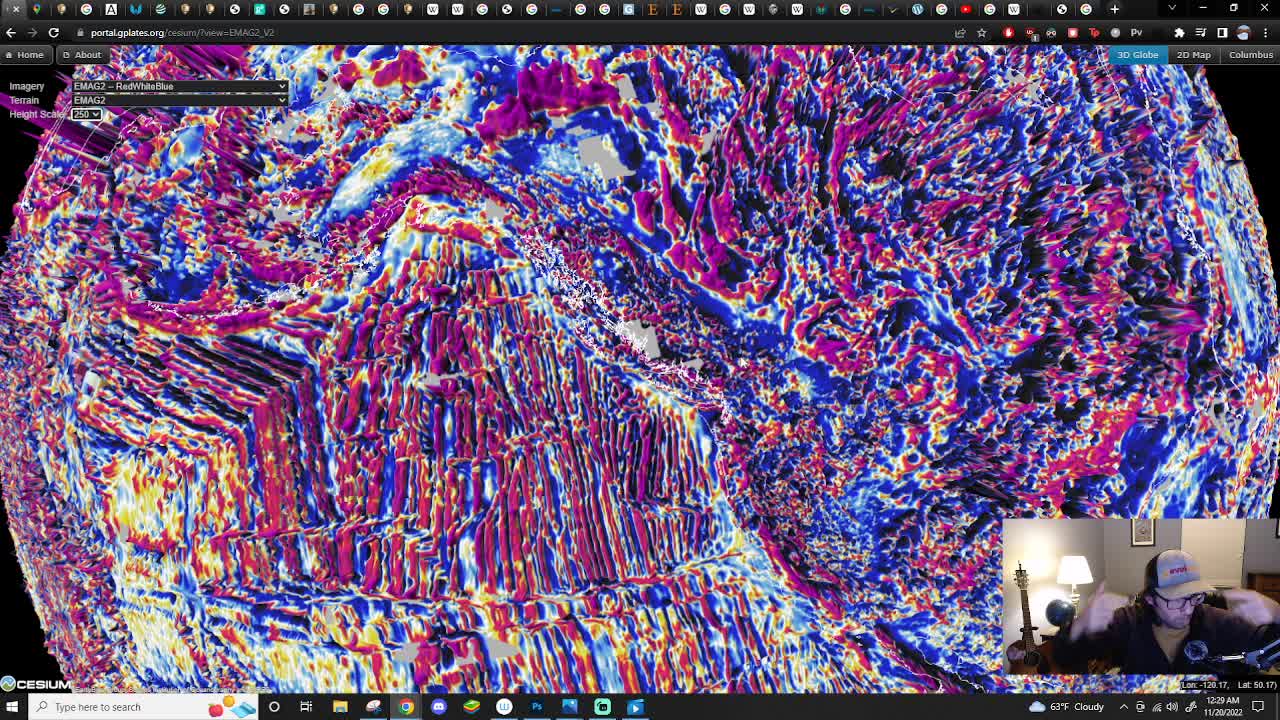Switch to the Google Maps pin tab

click(36, 9)
